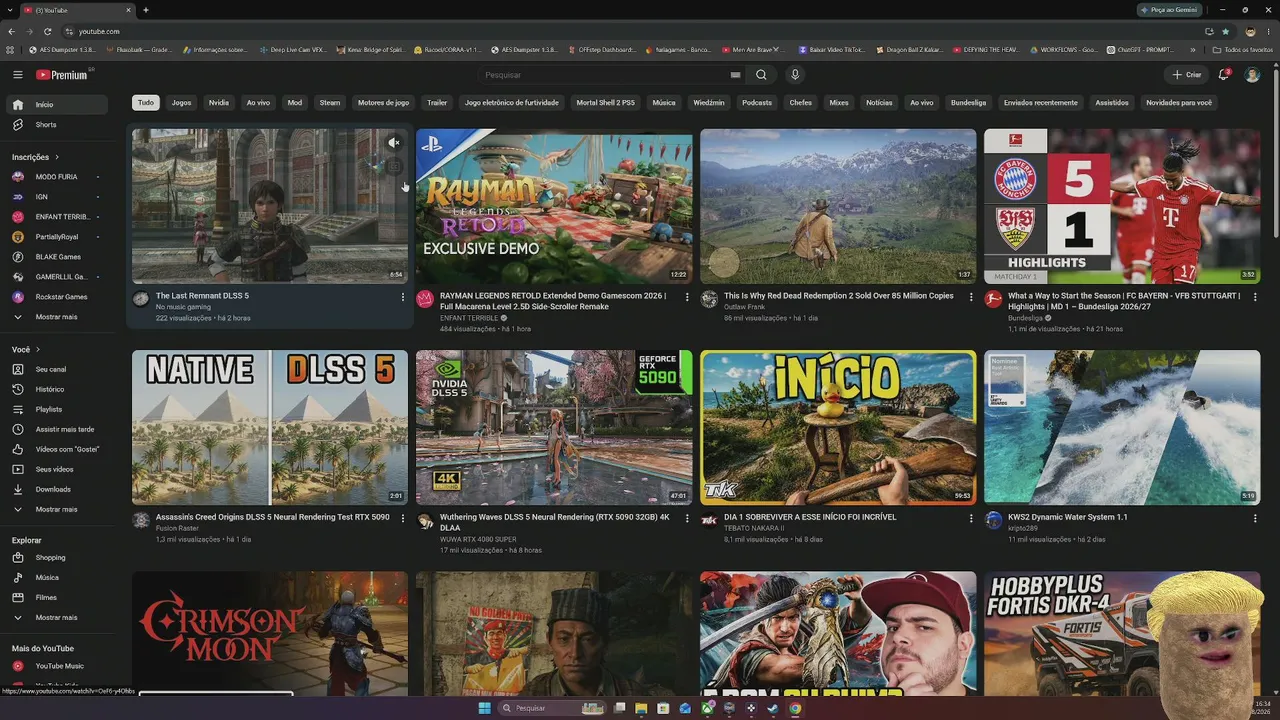Viewport: 1280px width, 720px height.
Task: Select the Mortal Shell 2 PS5 chip
Action: click(x=606, y=103)
